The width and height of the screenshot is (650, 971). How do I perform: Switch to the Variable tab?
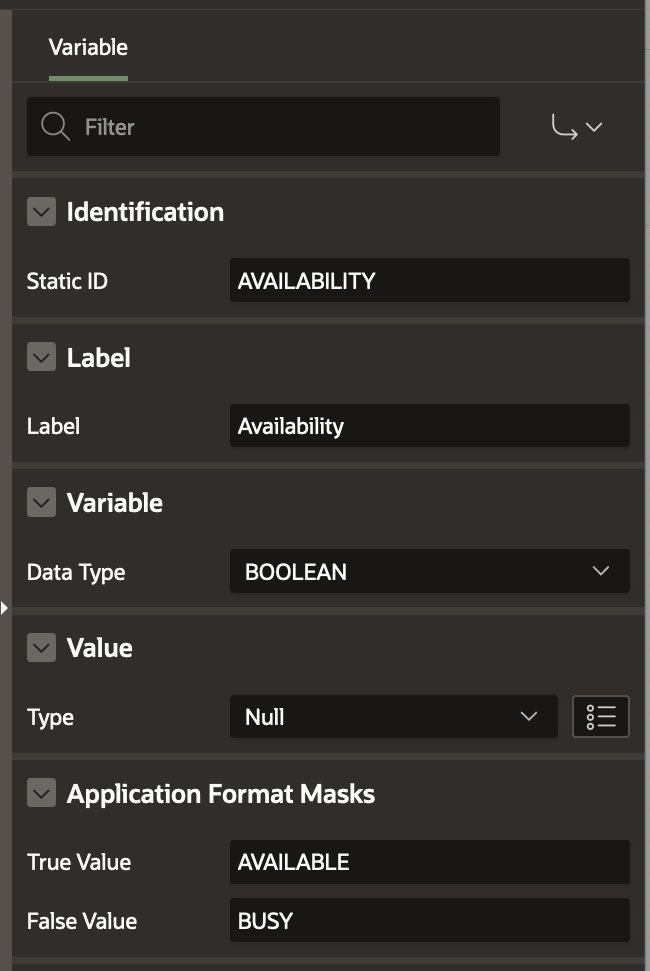coord(88,48)
